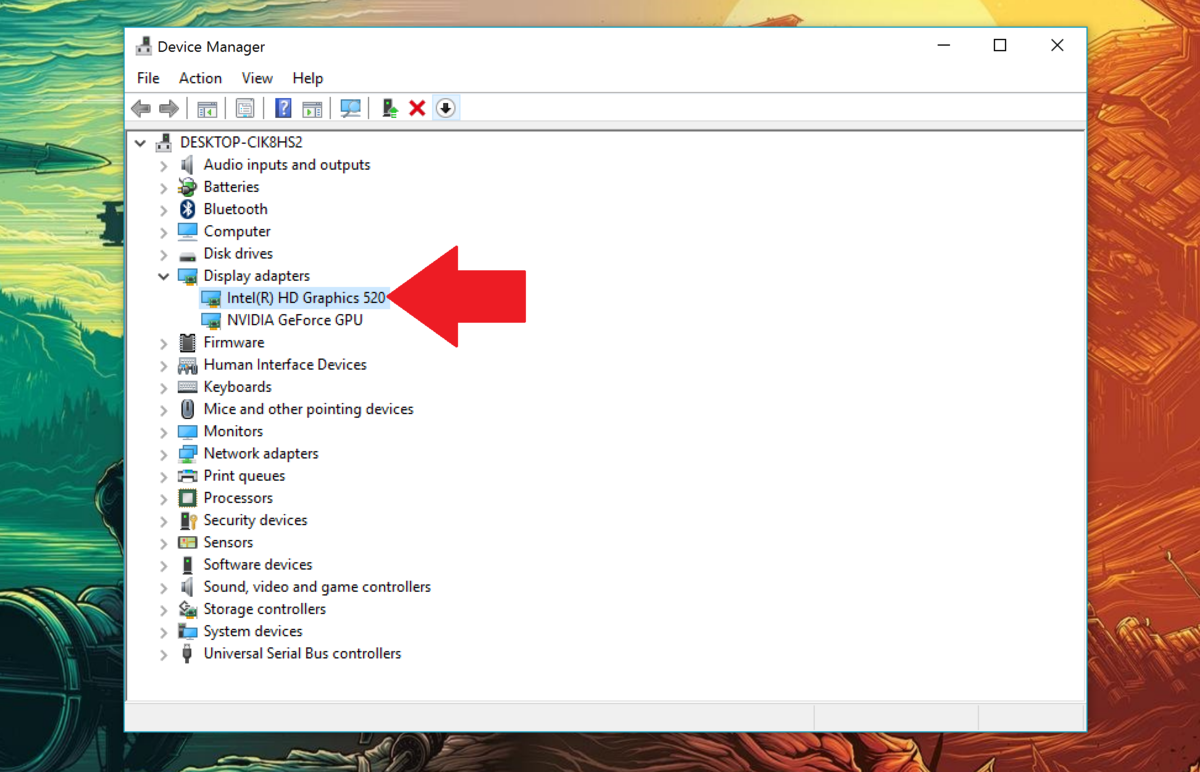Click the Scan for hardware changes icon

(350, 108)
